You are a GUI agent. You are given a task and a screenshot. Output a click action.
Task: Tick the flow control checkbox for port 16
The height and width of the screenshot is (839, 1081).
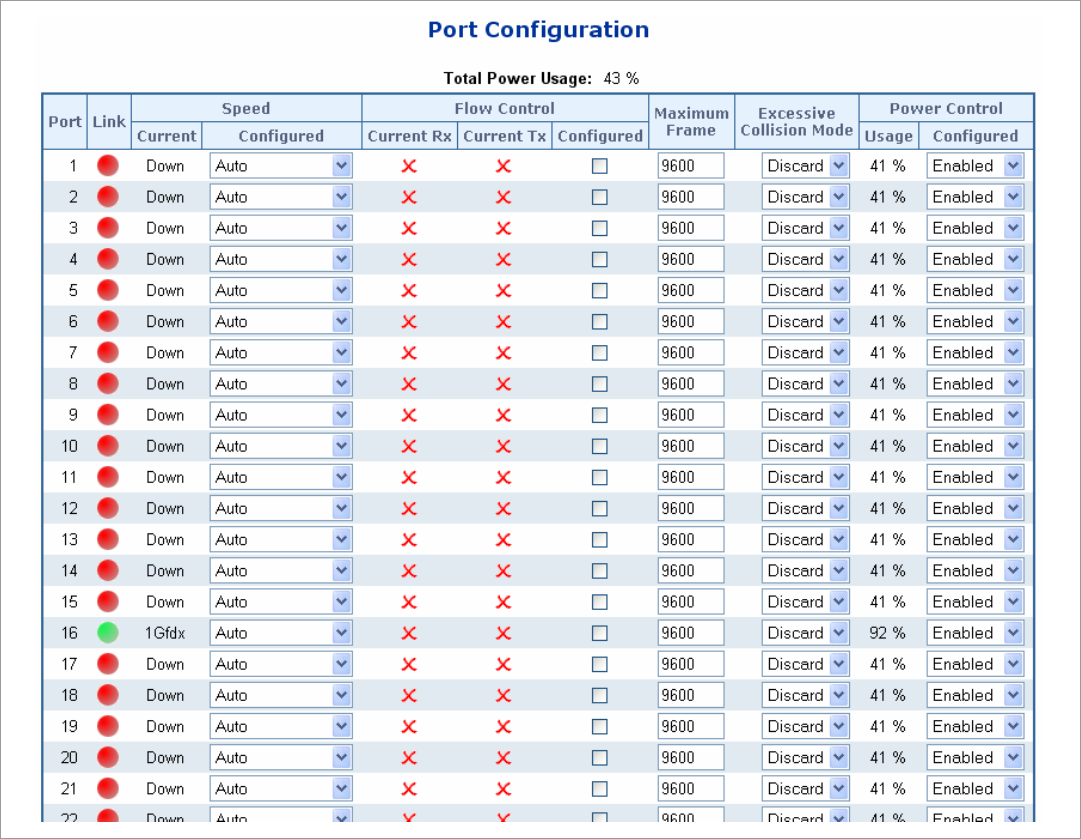click(x=599, y=633)
